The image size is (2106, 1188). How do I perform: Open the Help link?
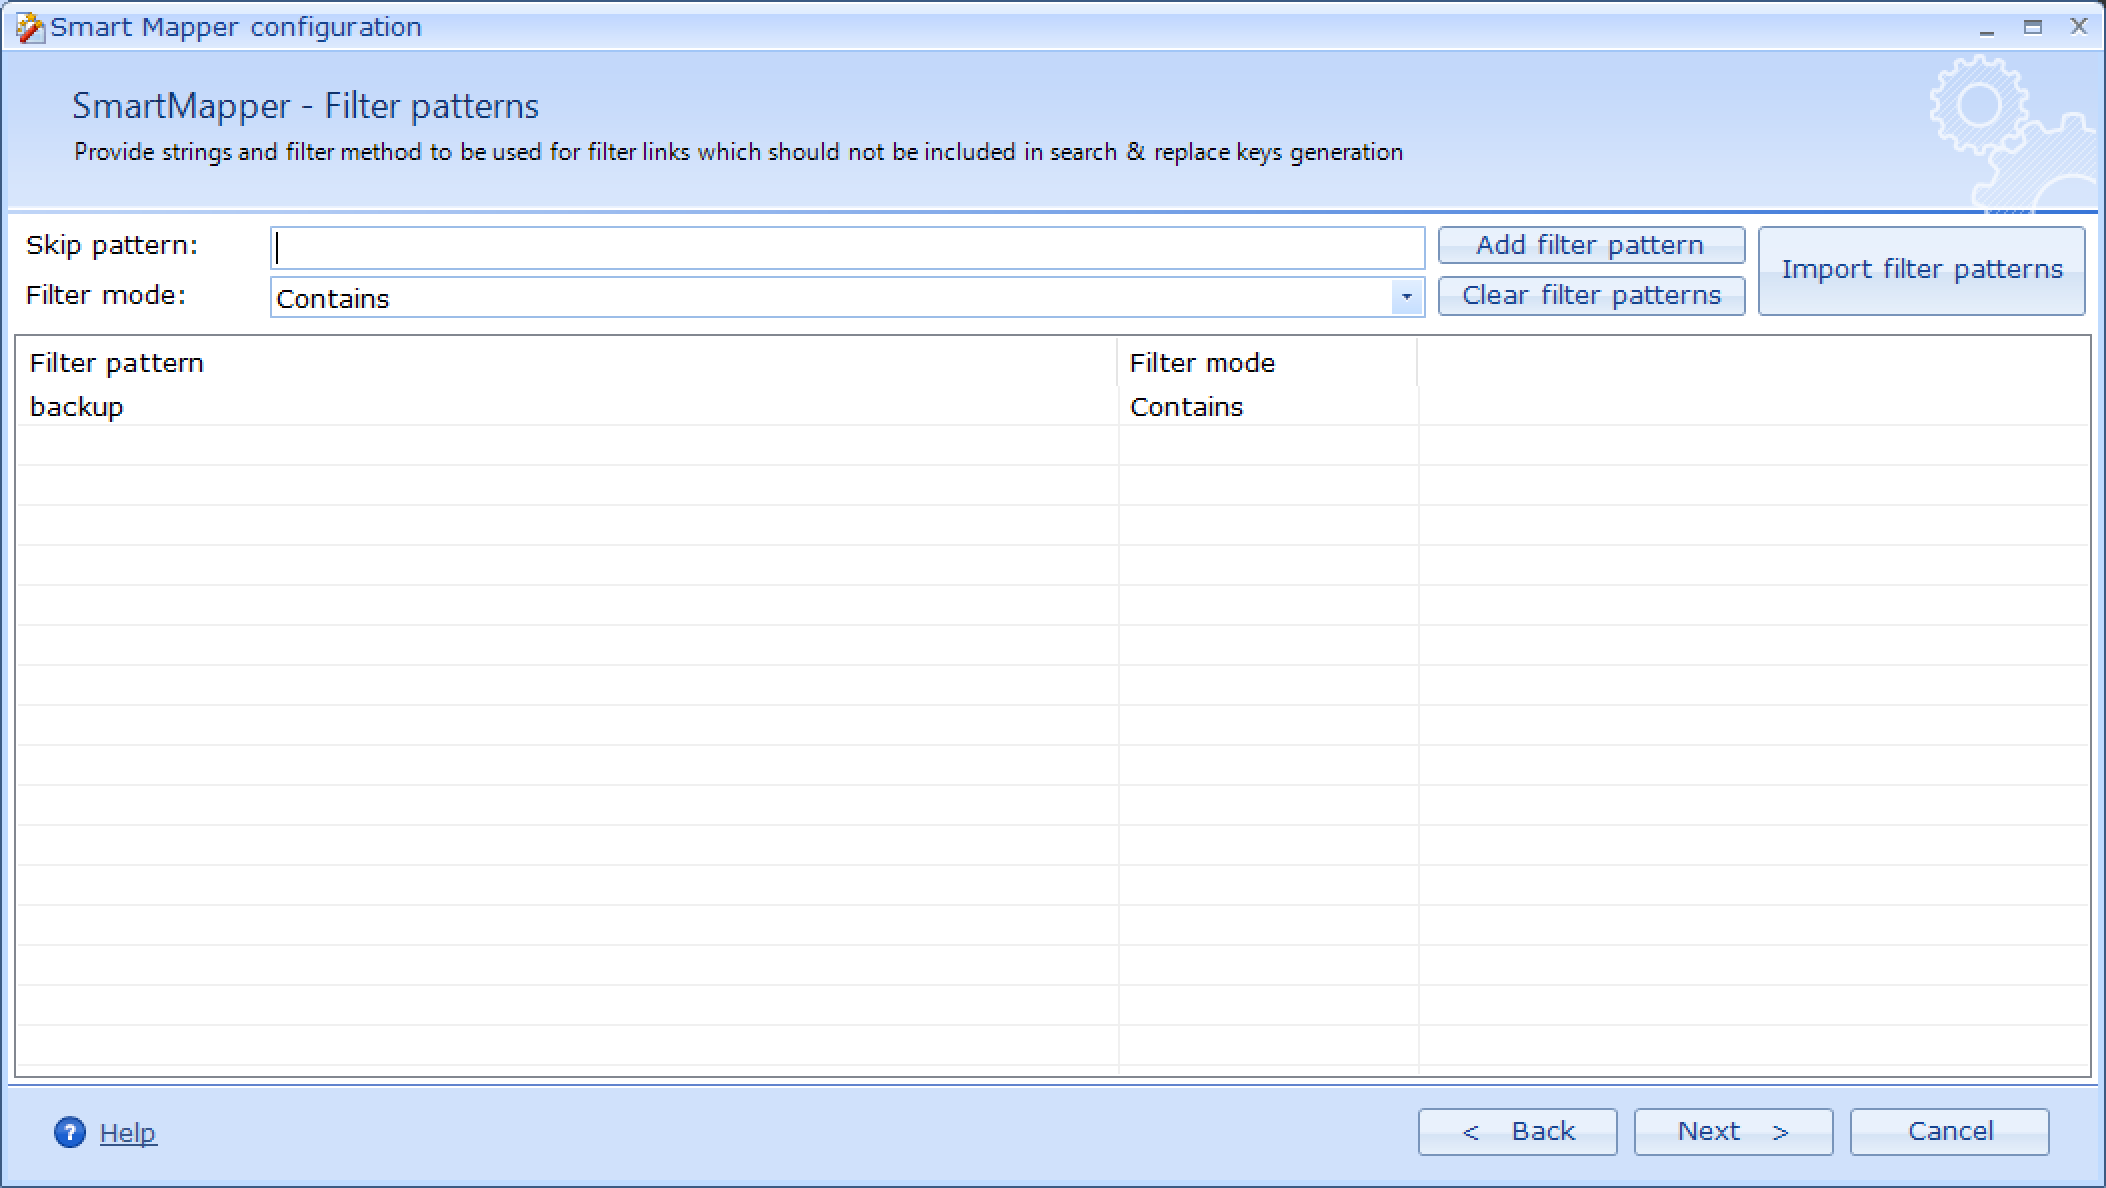tap(128, 1132)
